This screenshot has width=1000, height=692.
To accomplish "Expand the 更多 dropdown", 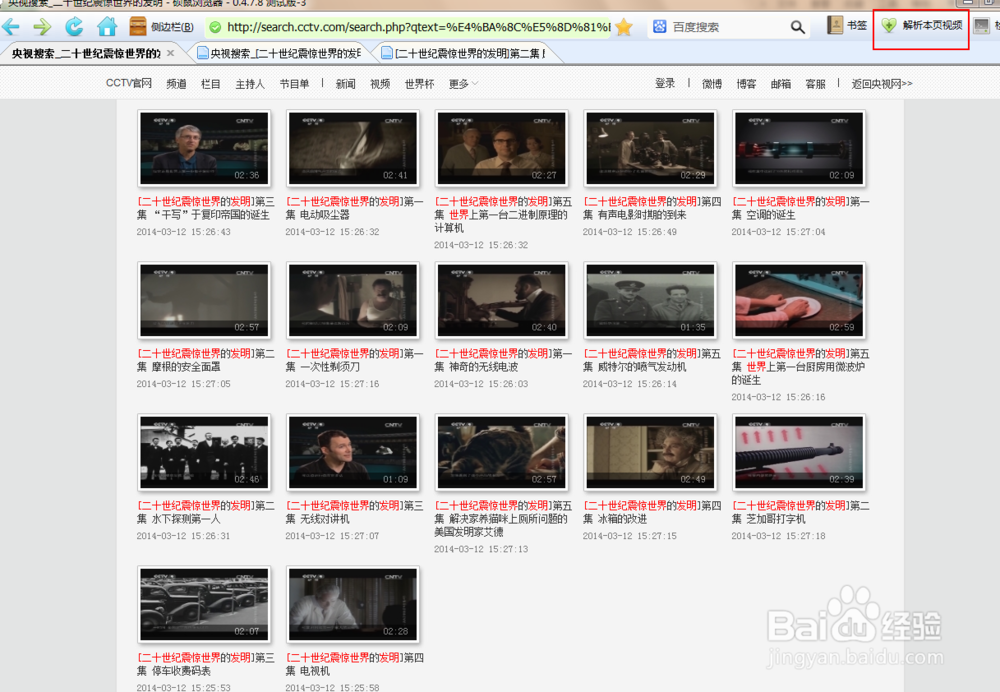I will (463, 84).
